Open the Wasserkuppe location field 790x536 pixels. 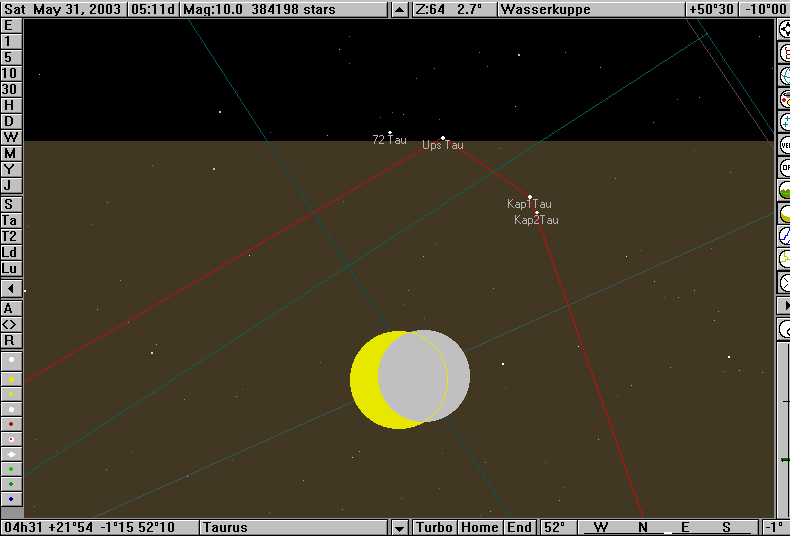coord(589,10)
